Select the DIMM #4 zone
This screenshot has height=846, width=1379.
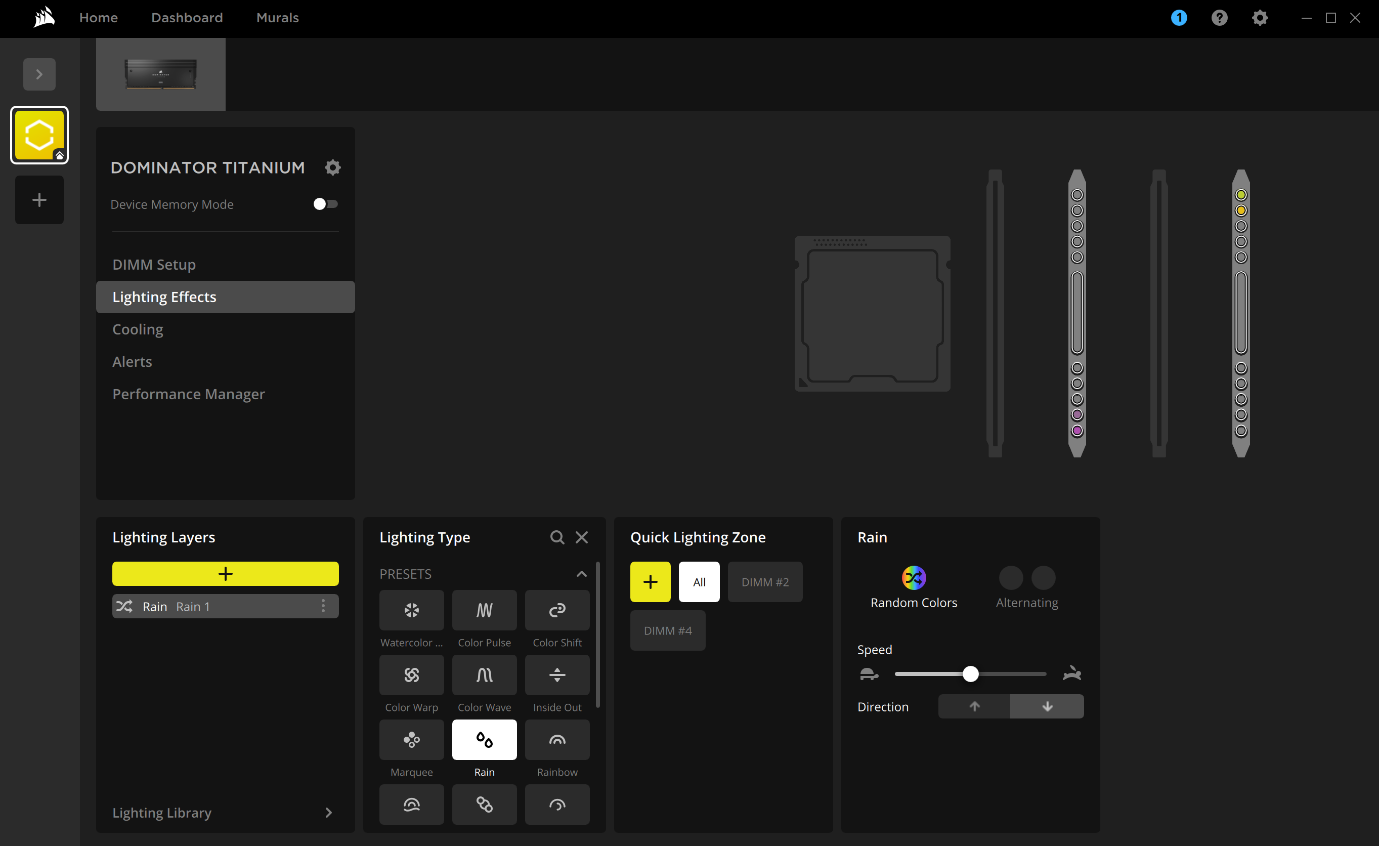coord(667,631)
